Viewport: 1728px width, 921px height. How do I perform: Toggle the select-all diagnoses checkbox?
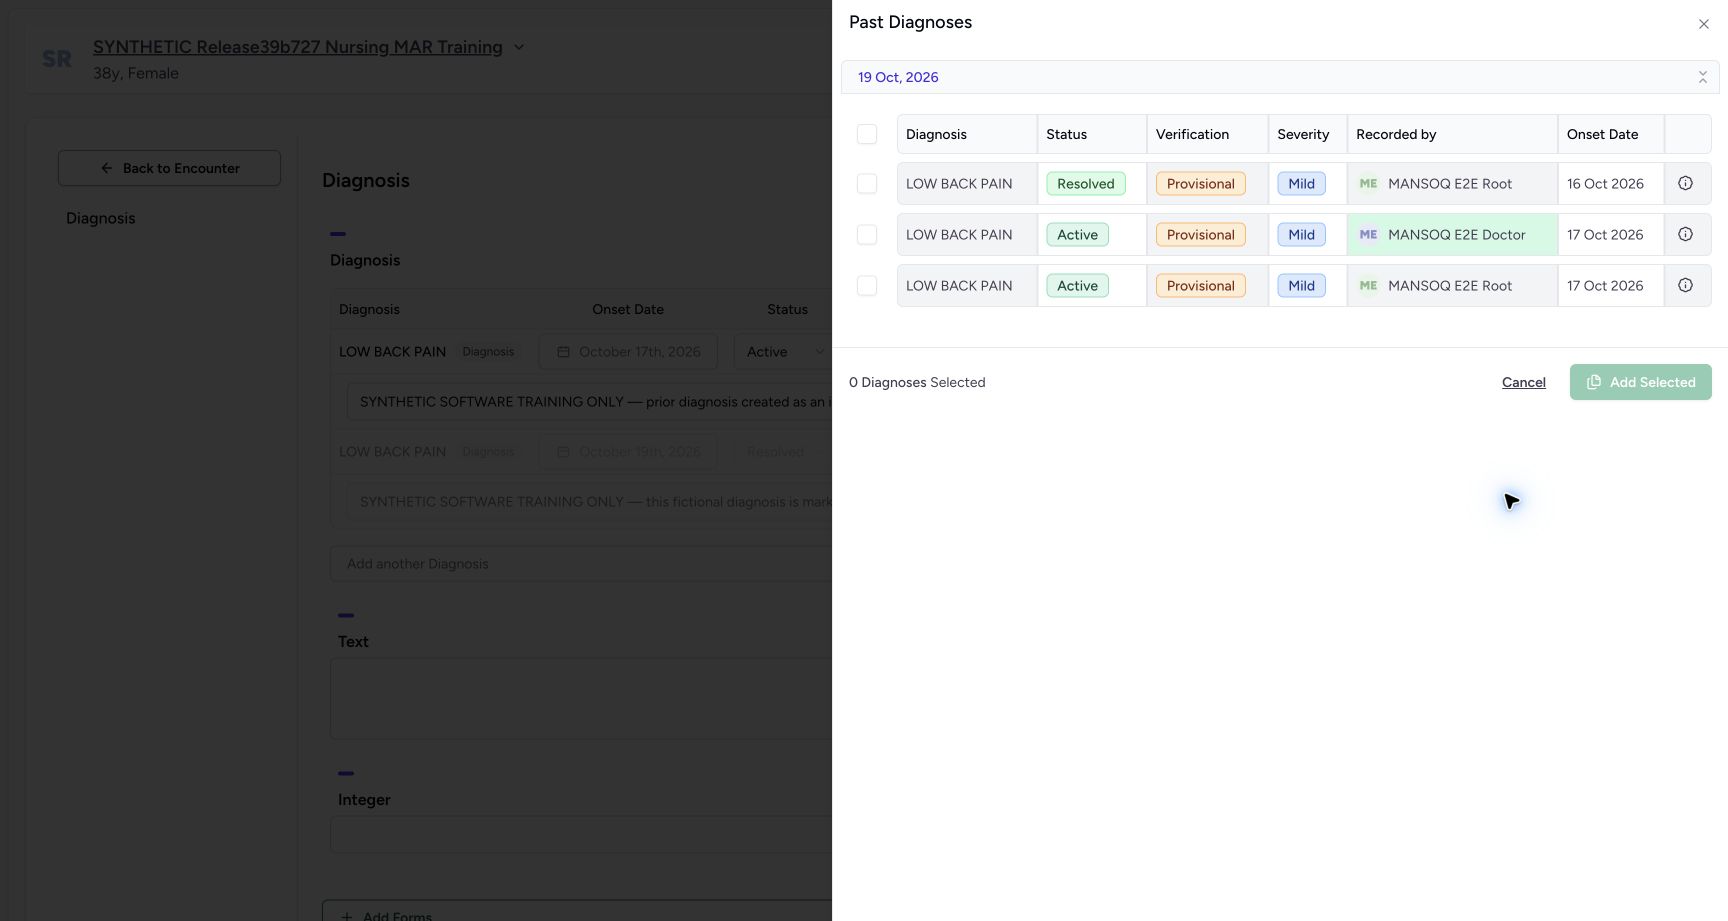[867, 134]
